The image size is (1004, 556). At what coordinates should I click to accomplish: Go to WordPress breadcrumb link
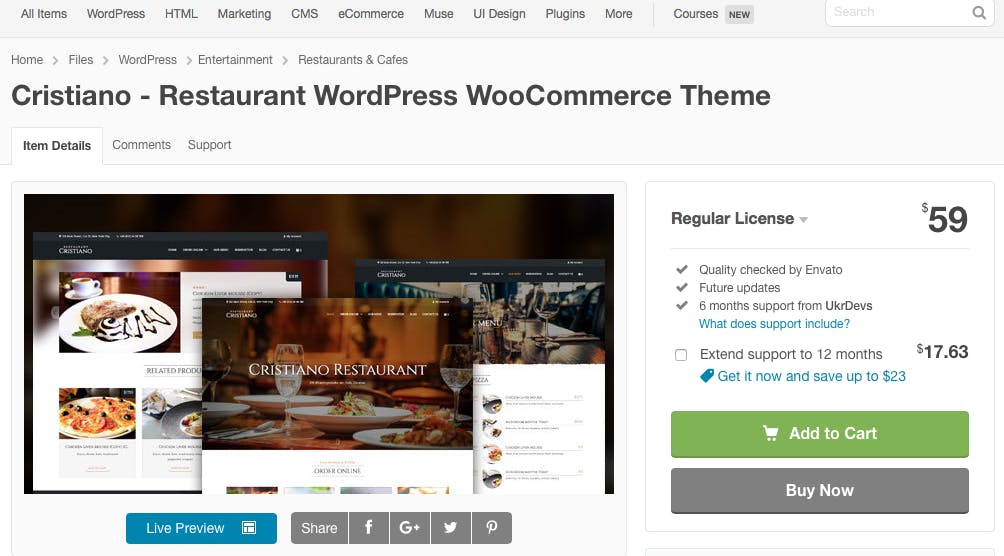(147, 60)
